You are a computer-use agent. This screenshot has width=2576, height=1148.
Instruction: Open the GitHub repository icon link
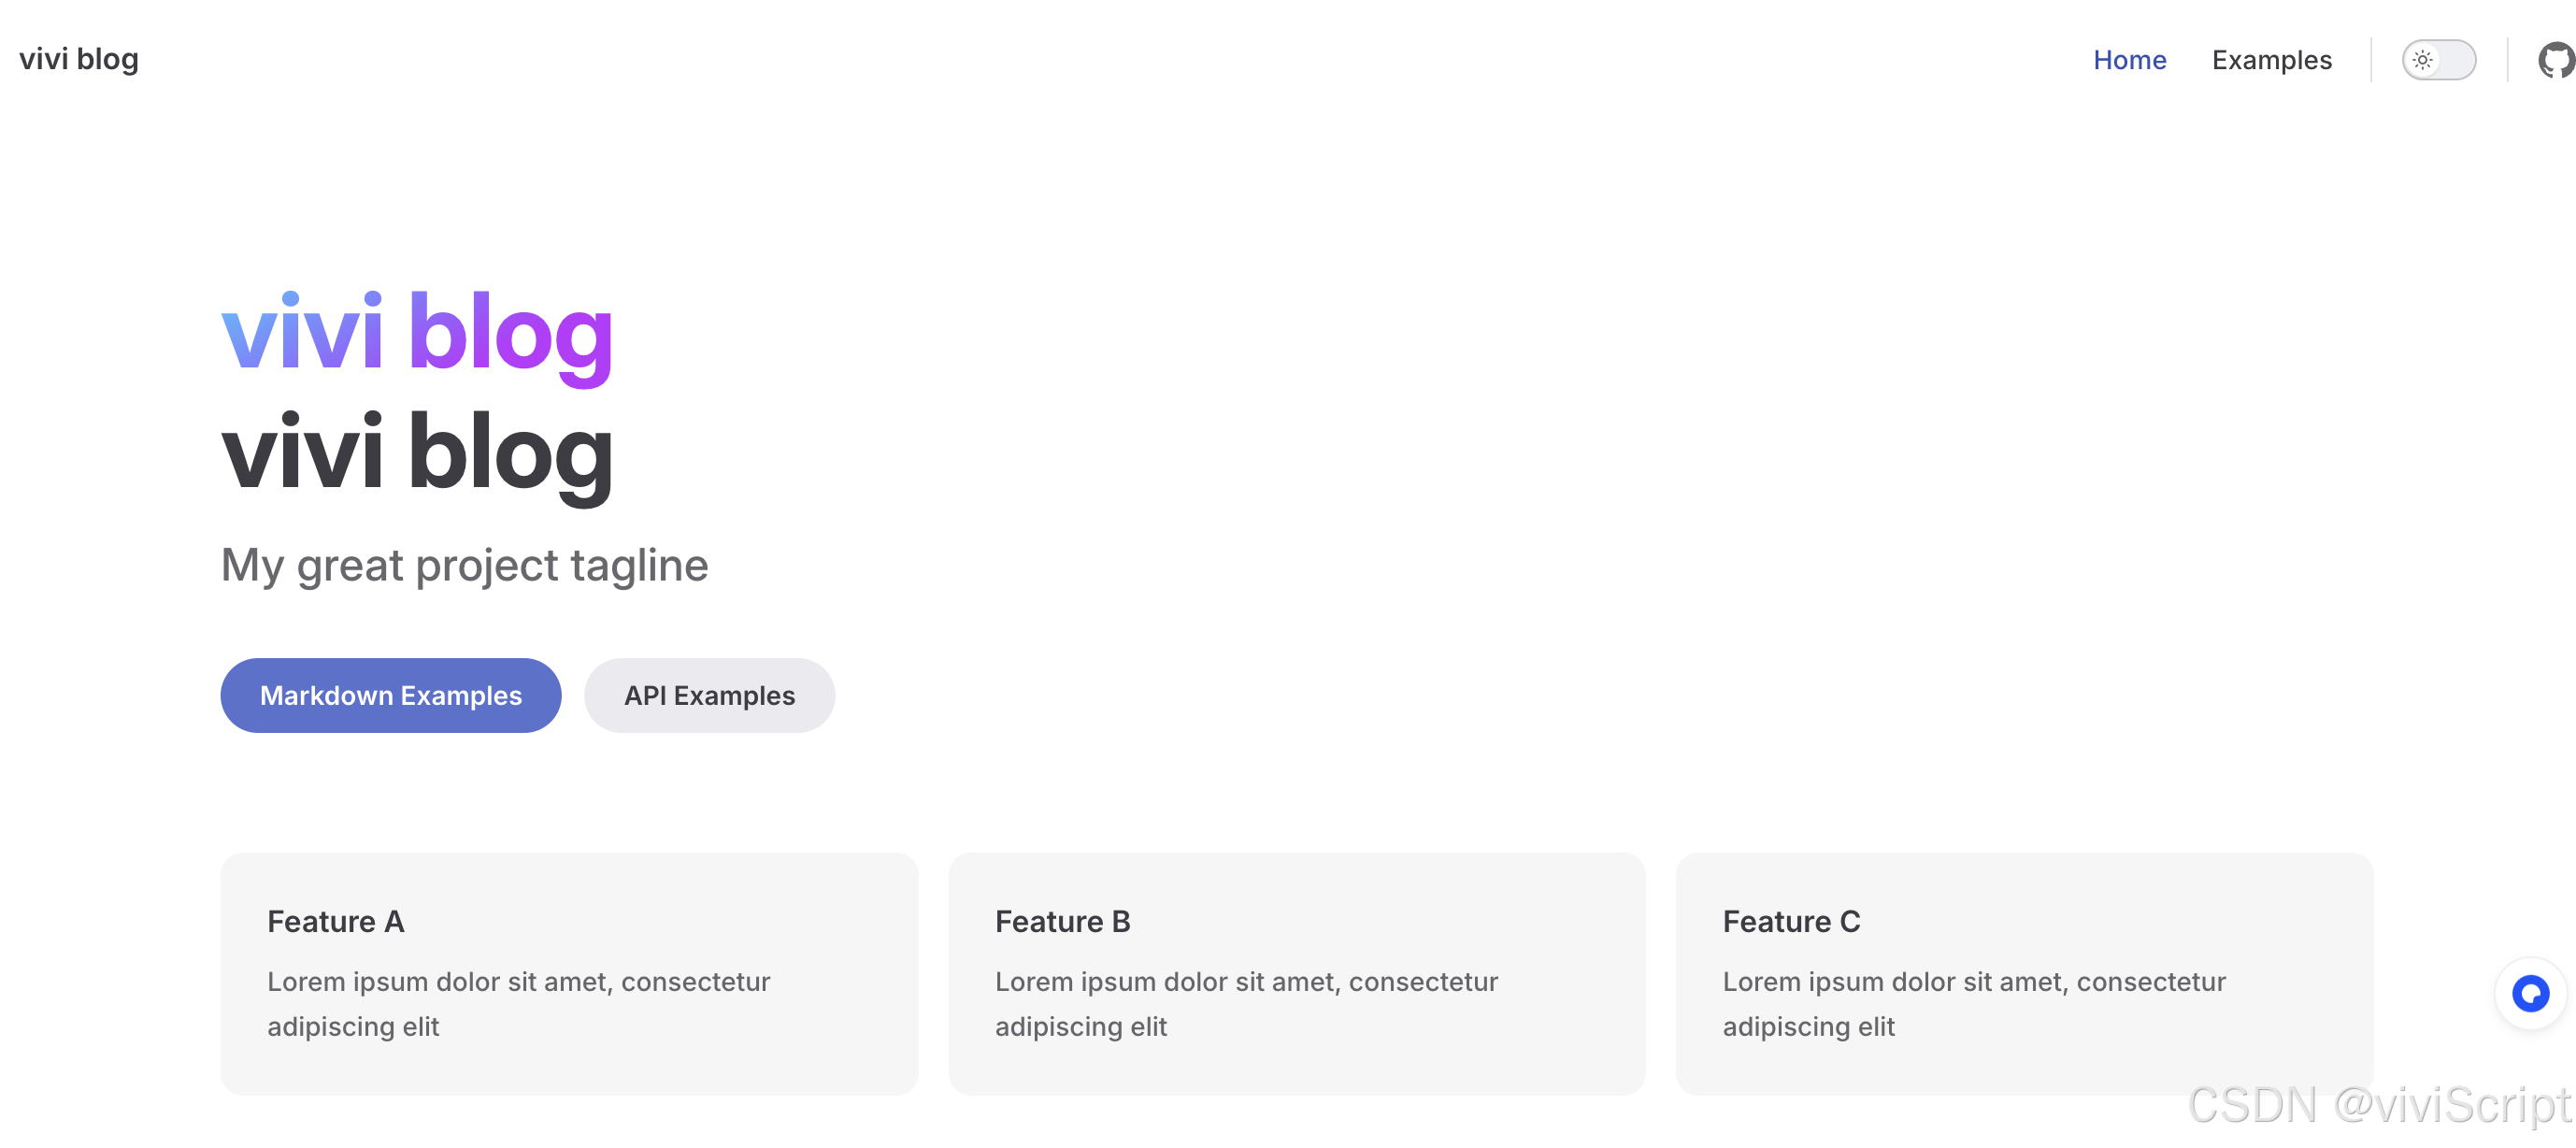click(2556, 60)
